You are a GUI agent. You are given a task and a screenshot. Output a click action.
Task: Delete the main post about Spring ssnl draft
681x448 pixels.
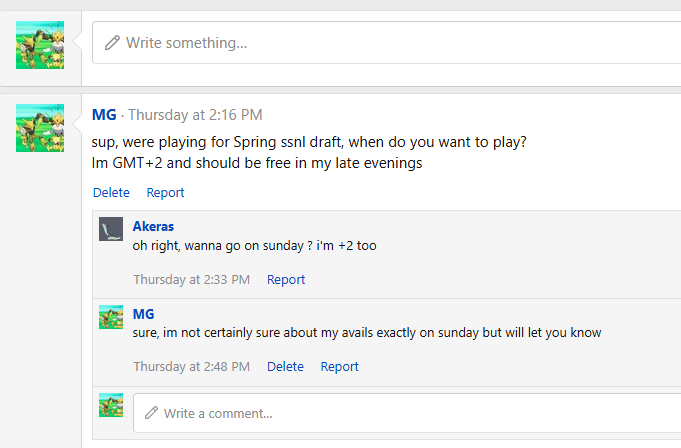(x=111, y=193)
